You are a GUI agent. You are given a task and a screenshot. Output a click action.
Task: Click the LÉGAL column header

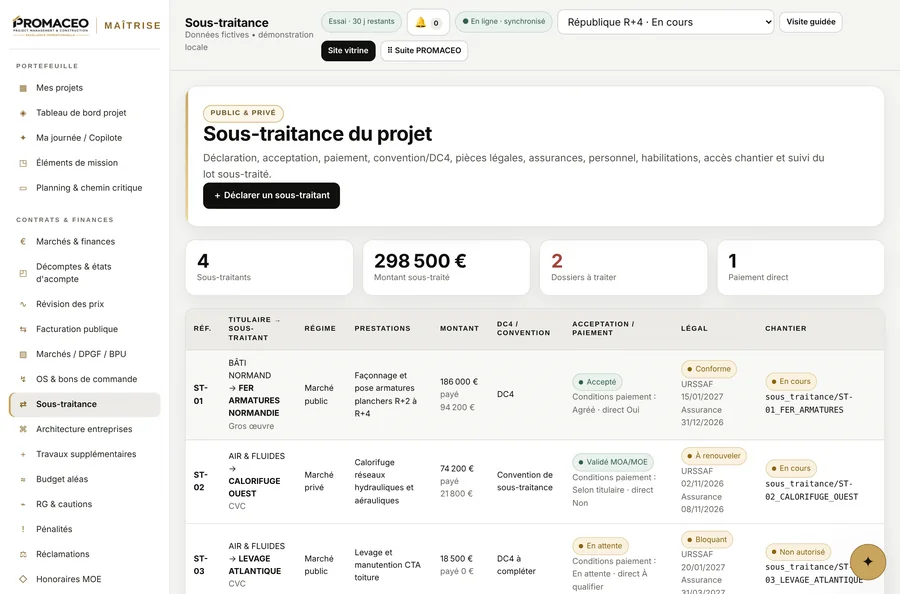click(694, 328)
